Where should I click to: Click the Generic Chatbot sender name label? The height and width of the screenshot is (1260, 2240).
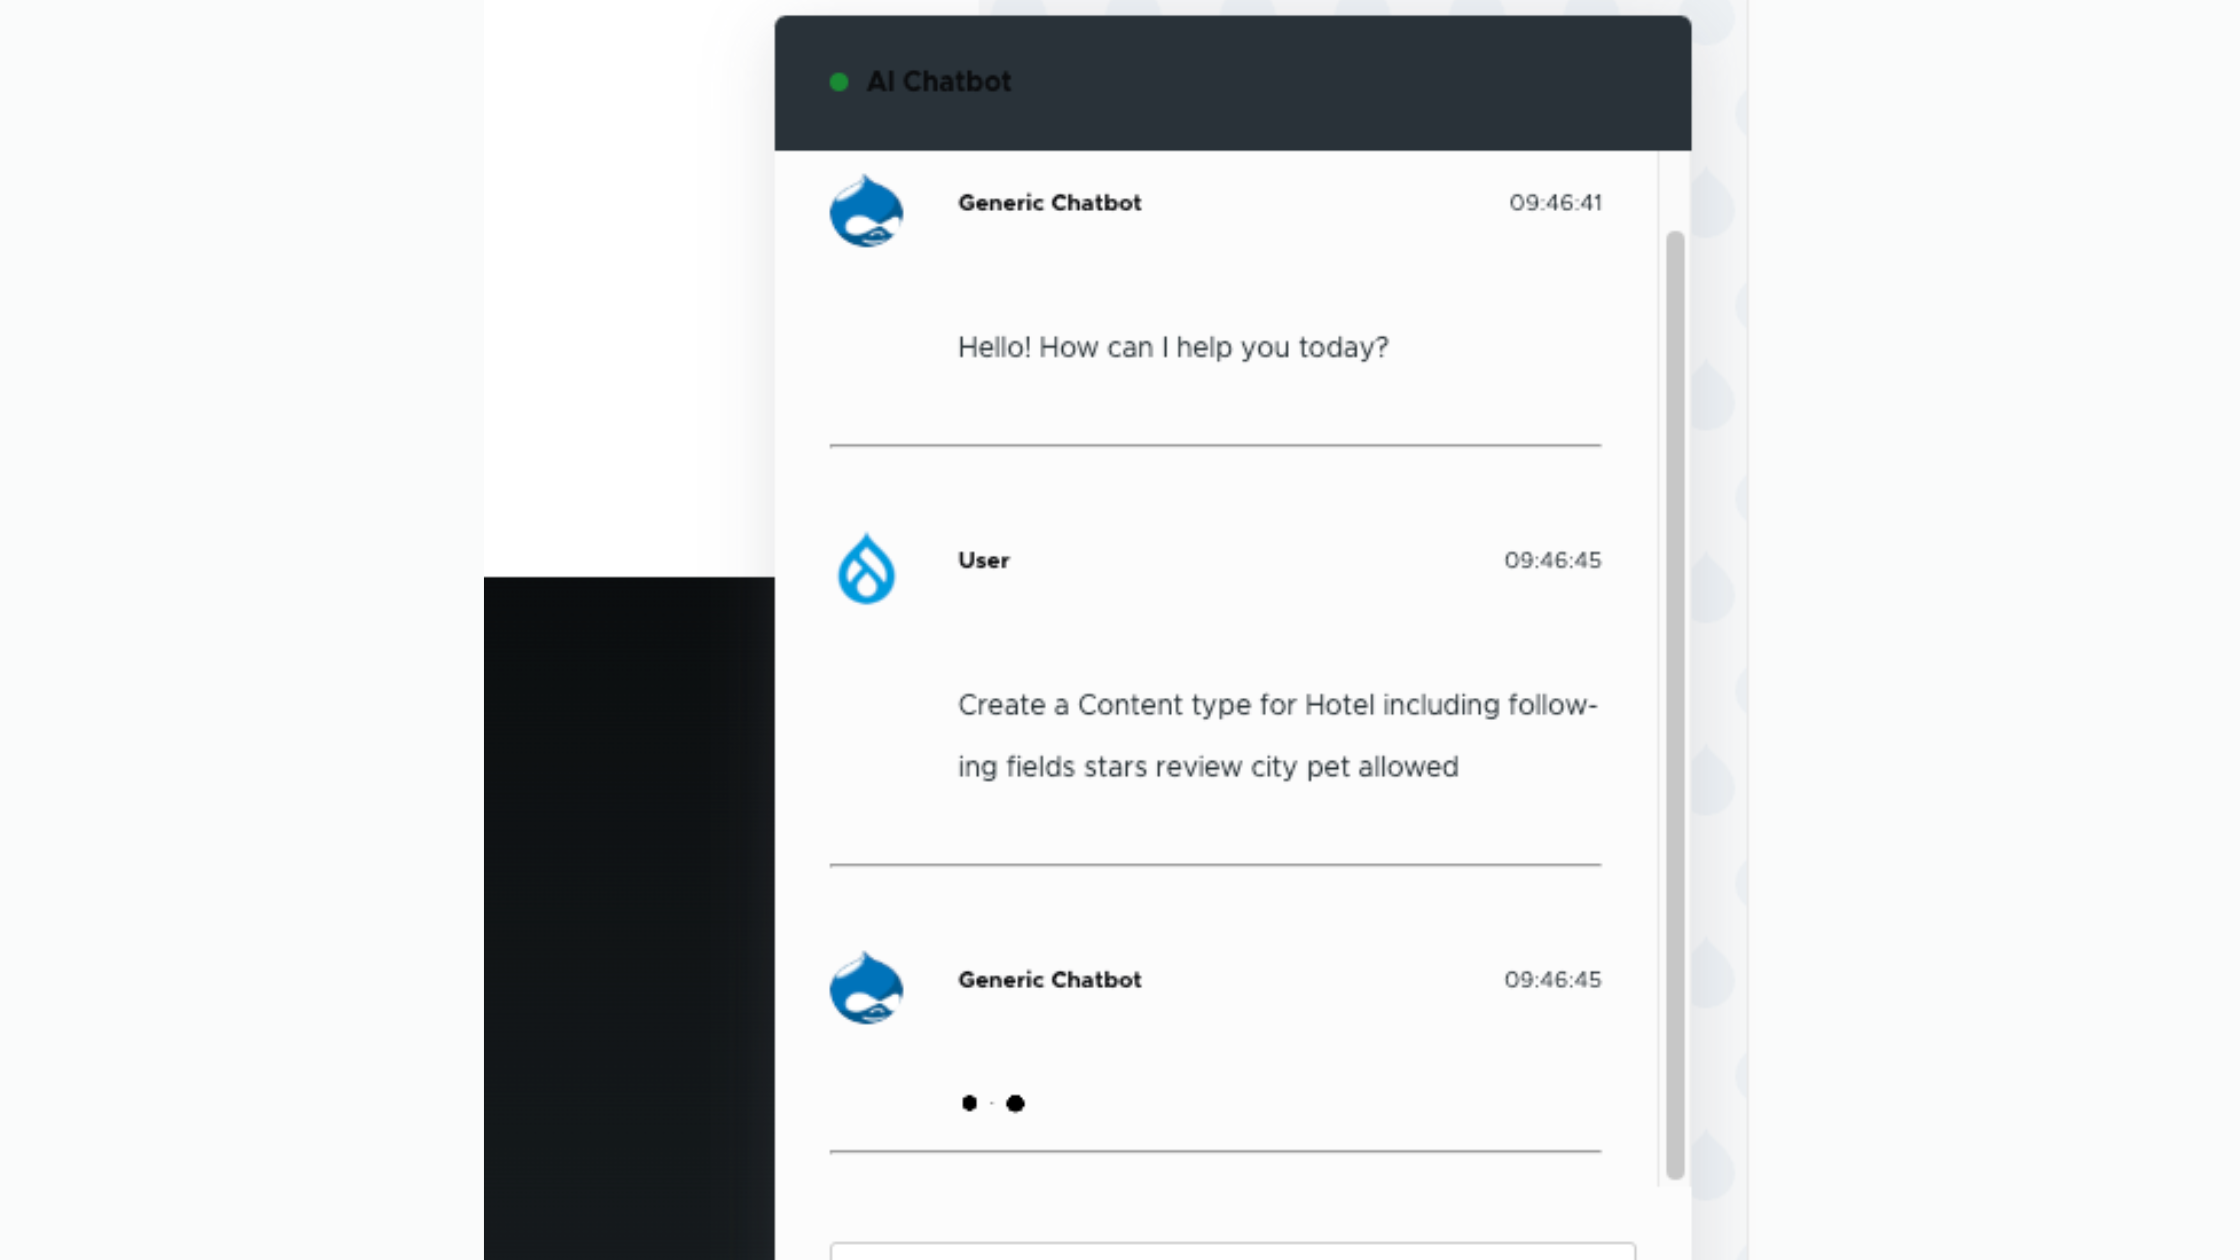1049,202
